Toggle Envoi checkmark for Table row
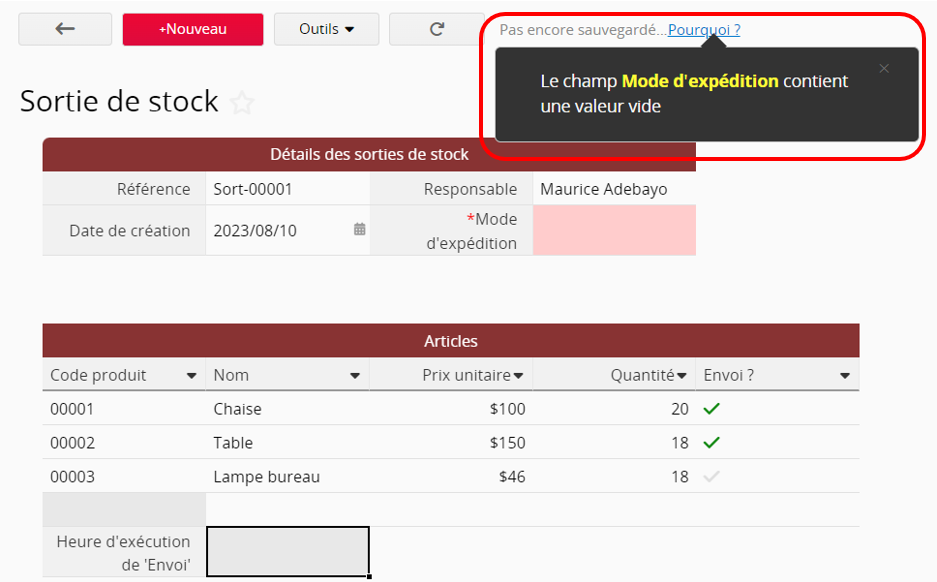937x582 pixels. (711, 443)
